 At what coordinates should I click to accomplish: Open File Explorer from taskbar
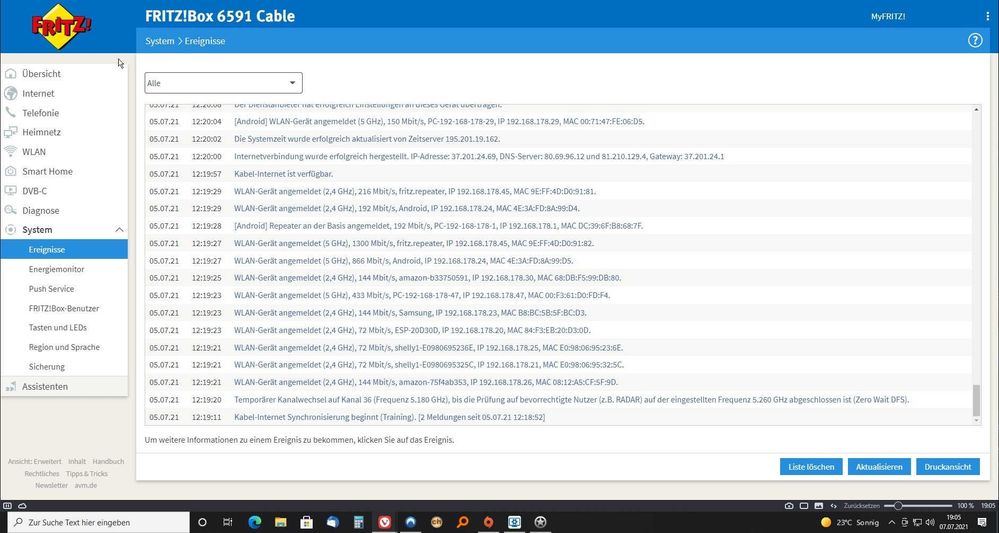280,522
